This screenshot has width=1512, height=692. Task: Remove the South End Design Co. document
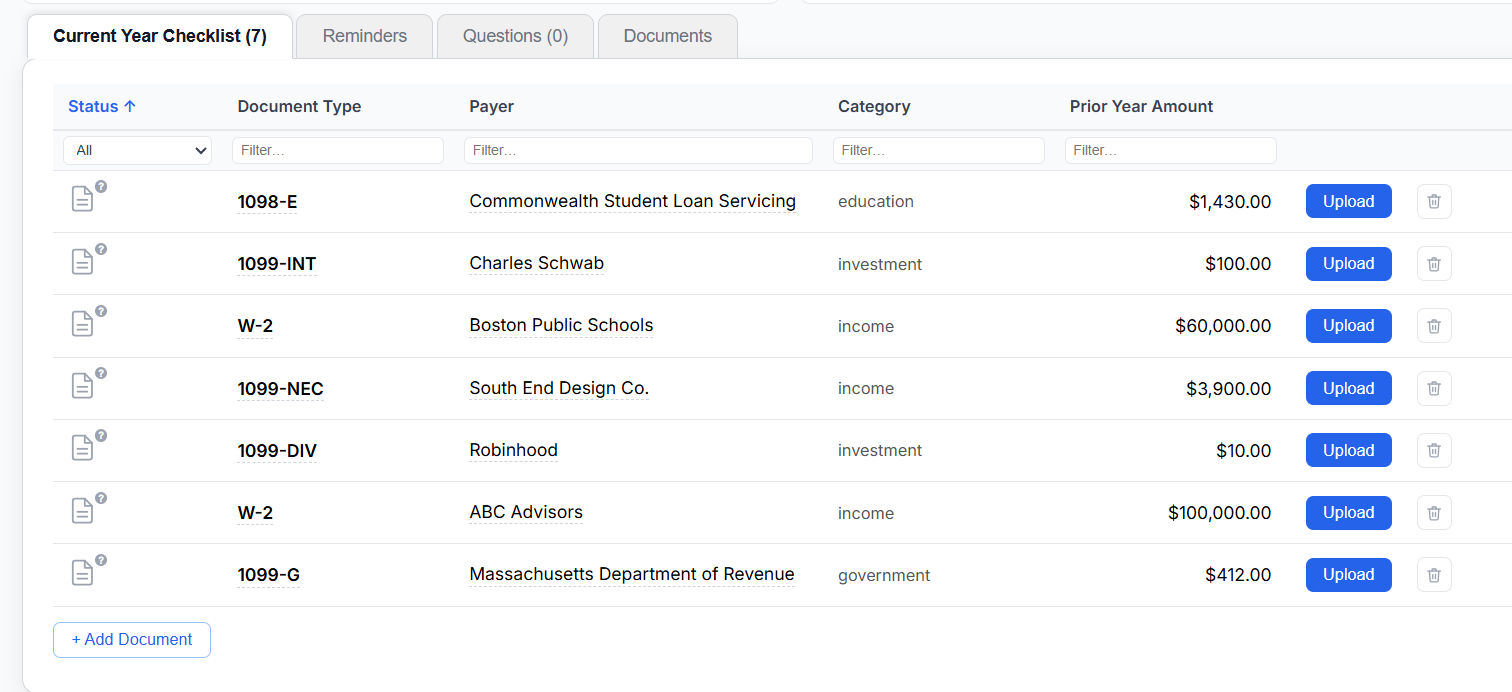pos(1434,388)
